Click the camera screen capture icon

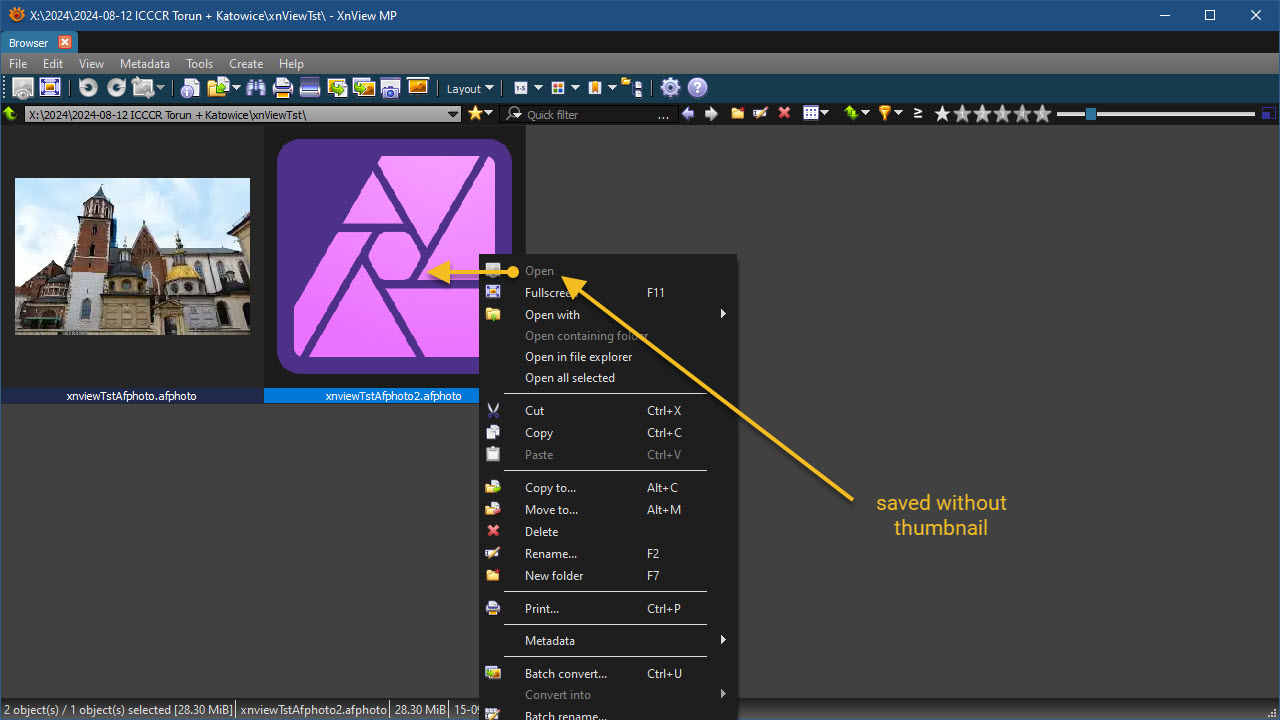(391, 88)
